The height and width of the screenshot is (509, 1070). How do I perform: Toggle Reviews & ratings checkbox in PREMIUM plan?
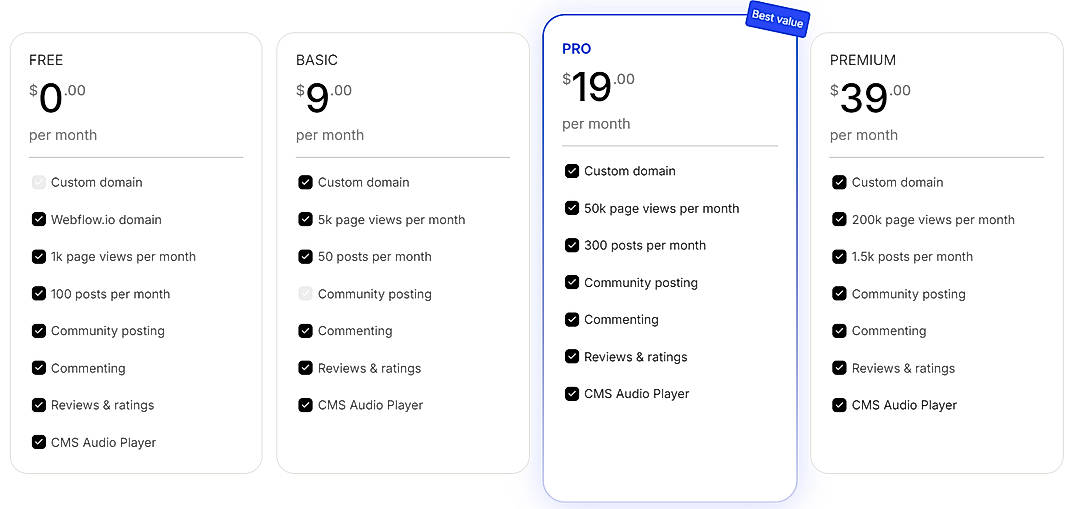point(839,368)
